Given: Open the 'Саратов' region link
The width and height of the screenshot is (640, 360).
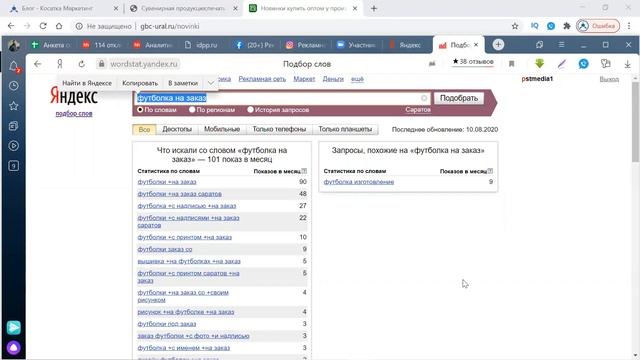Looking at the screenshot, I should pos(418,110).
